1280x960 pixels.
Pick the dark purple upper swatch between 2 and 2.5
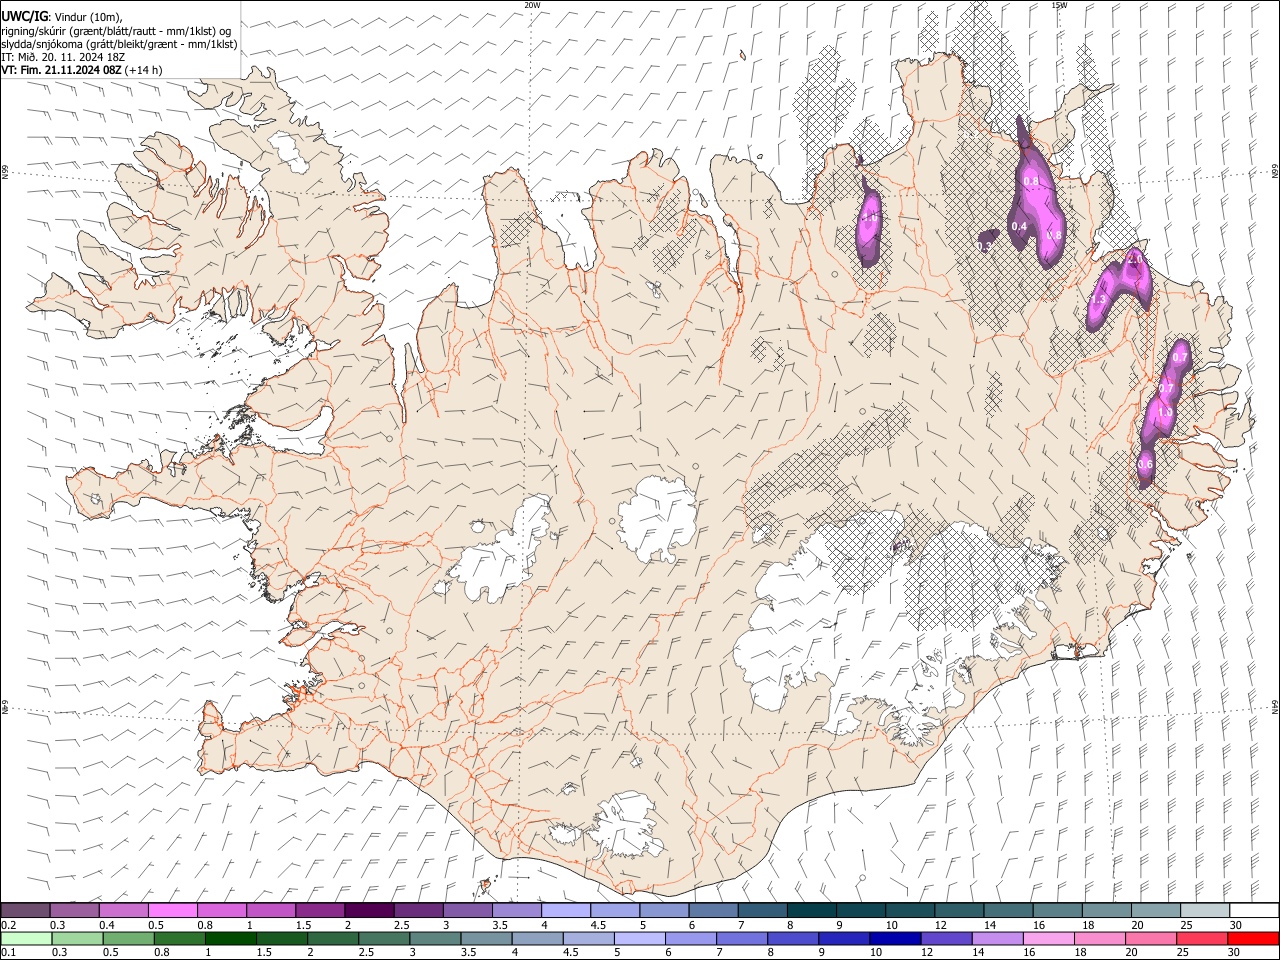pos(369,910)
